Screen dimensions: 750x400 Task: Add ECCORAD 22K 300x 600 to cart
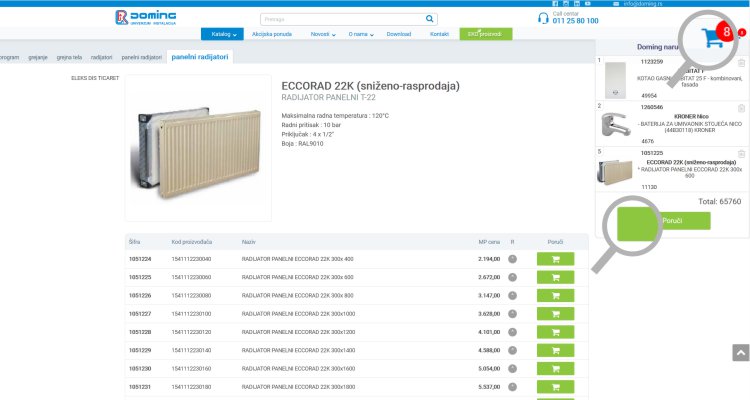coord(555,277)
